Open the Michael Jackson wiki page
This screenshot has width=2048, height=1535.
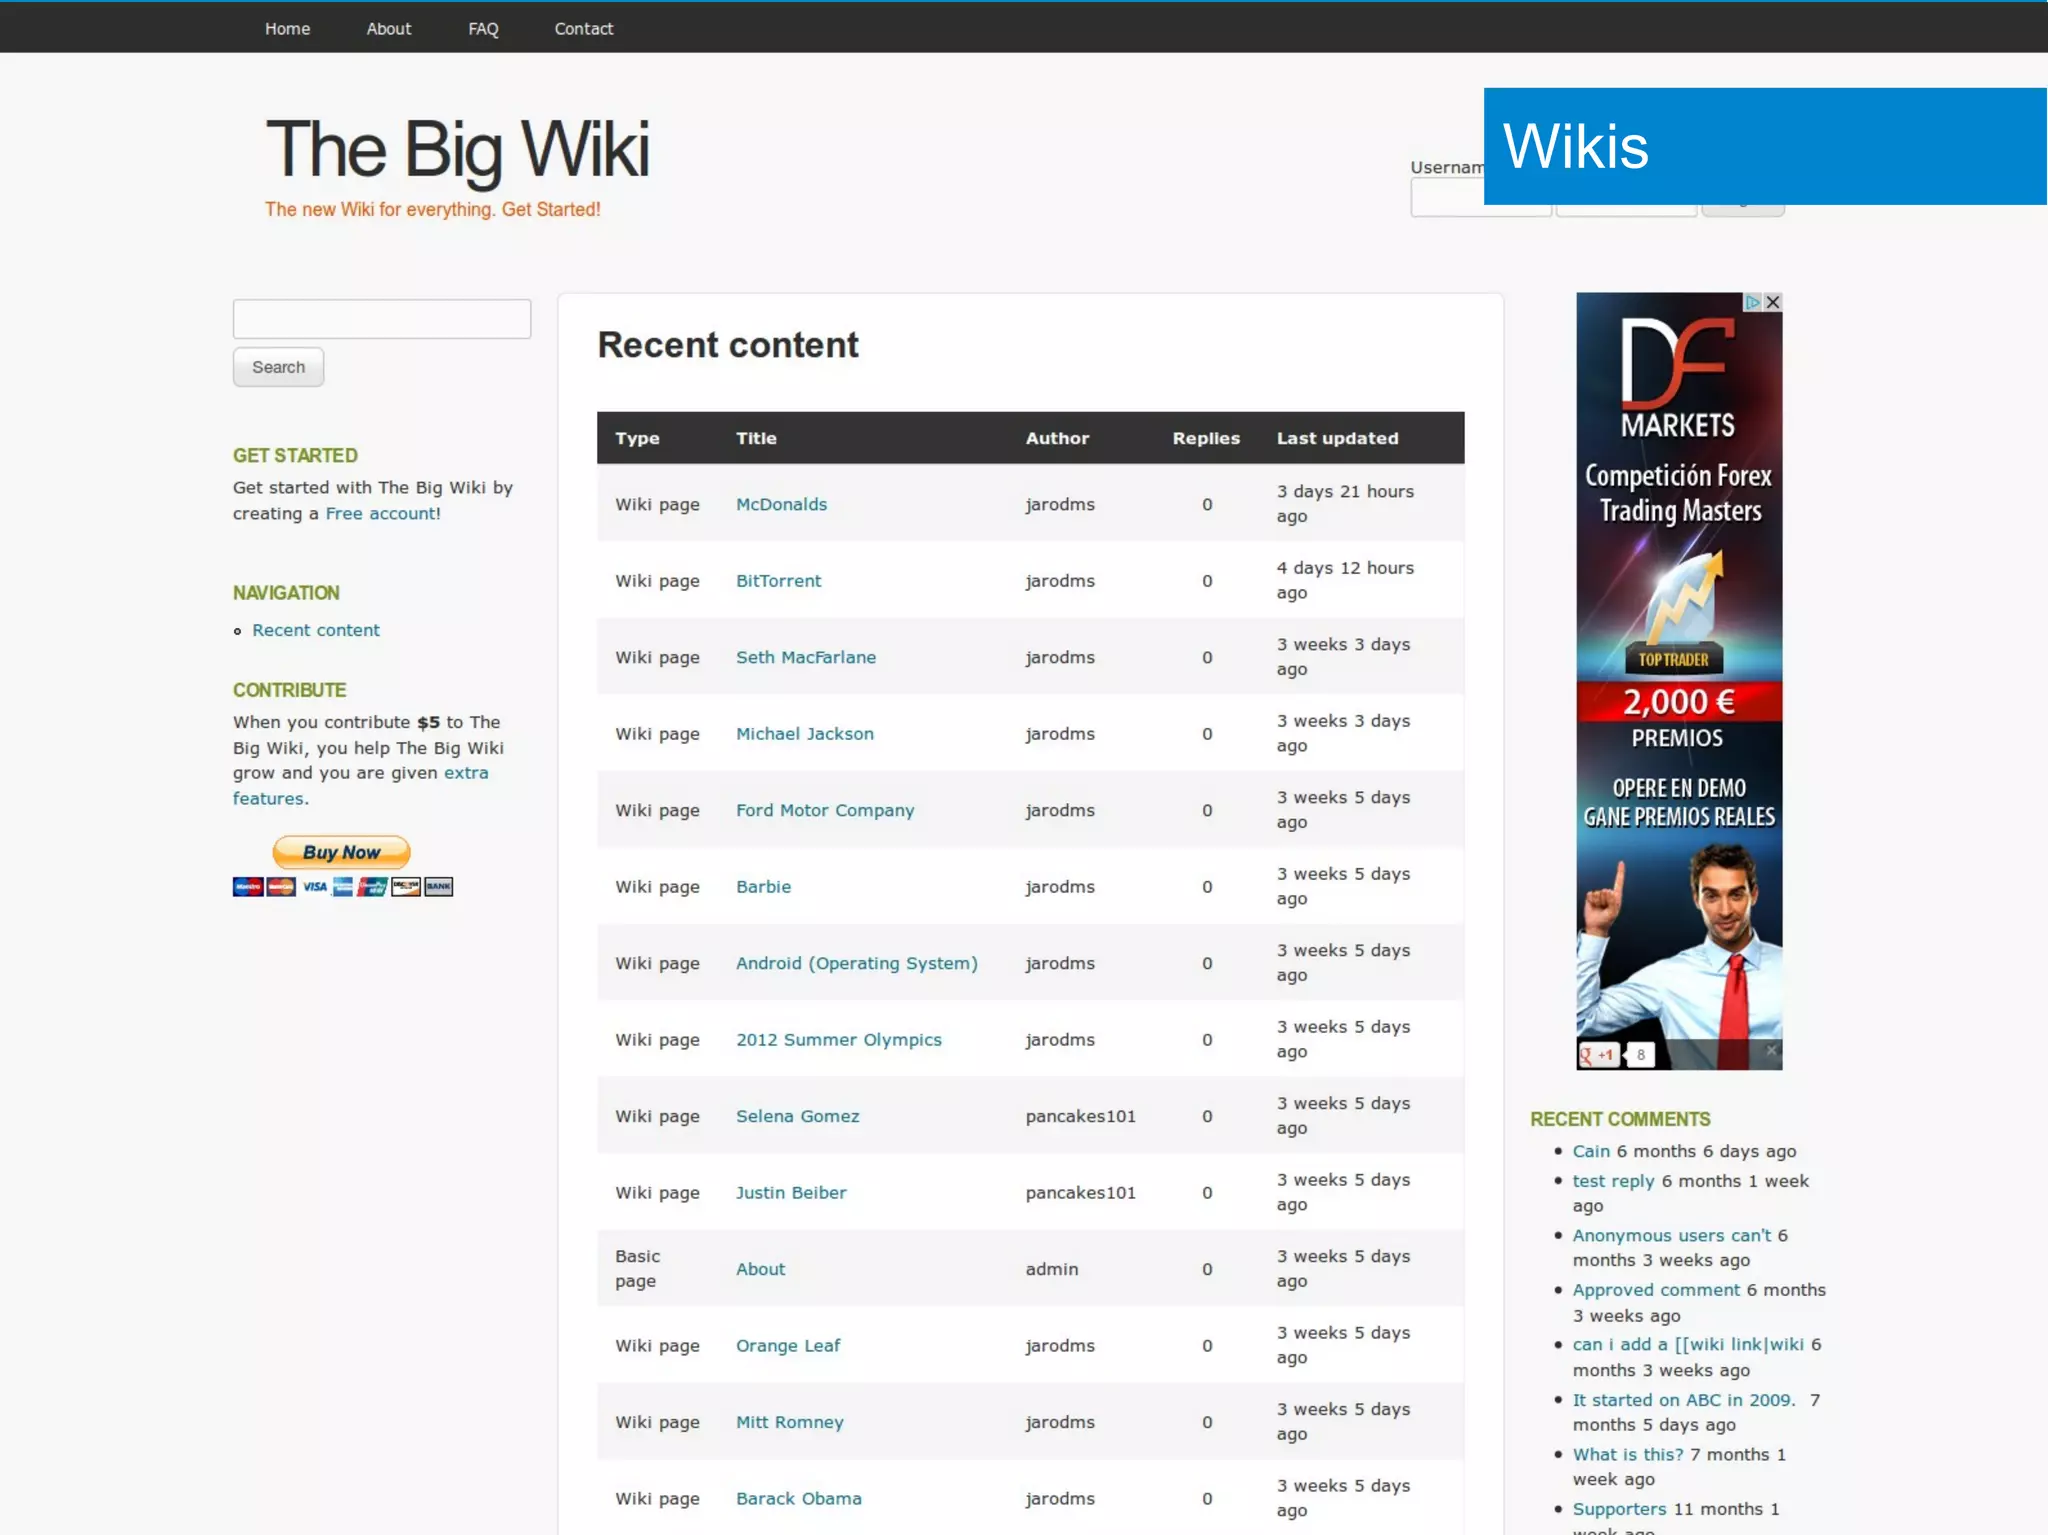coord(804,733)
